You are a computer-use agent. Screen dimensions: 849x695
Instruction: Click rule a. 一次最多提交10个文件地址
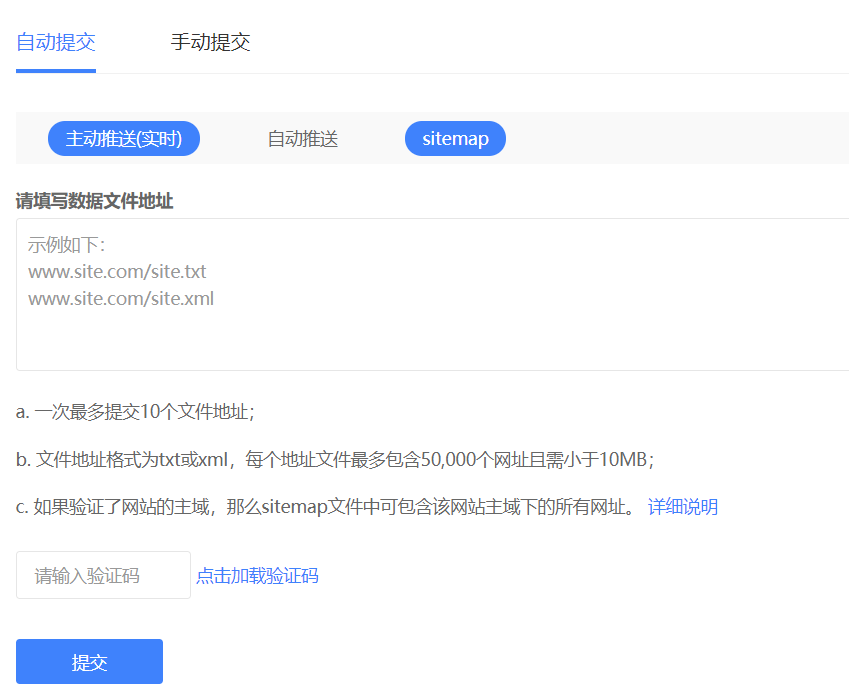135,412
